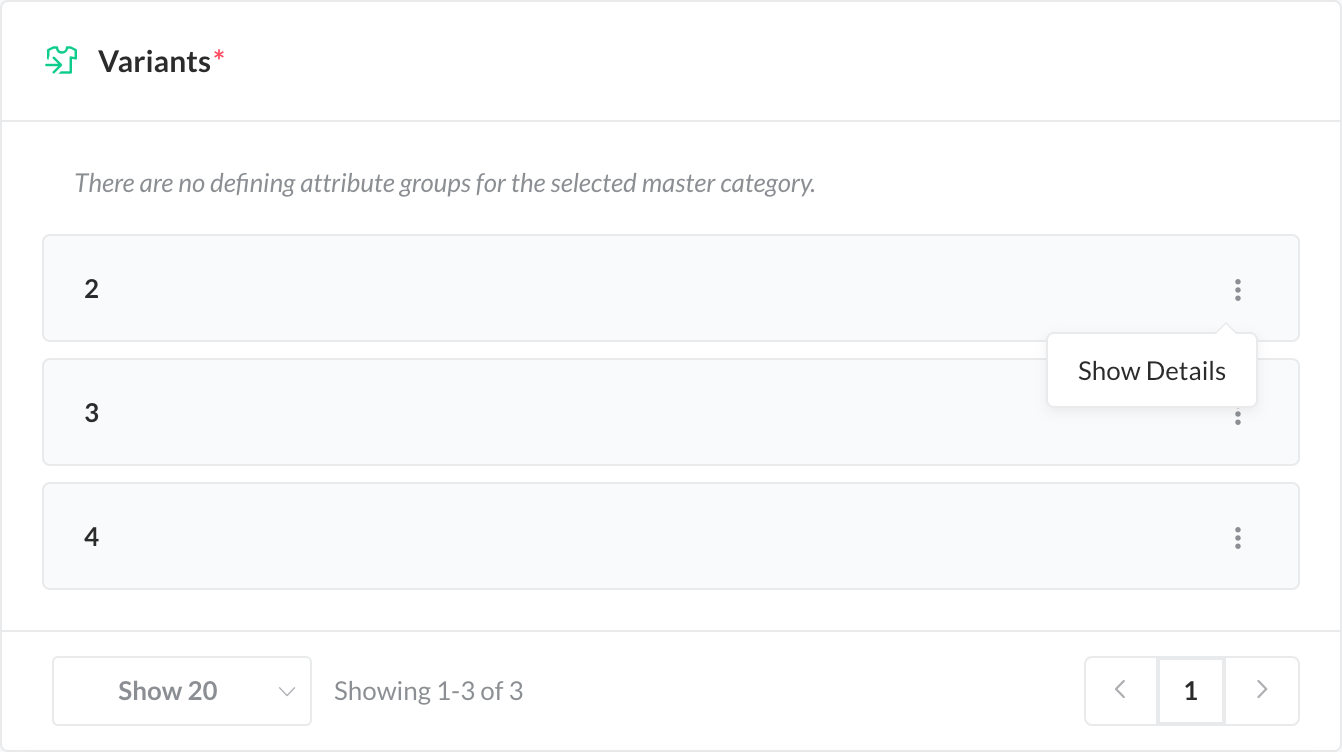The image size is (1342, 752).
Task: Open the options menu for variant 2
Action: coord(1238,290)
